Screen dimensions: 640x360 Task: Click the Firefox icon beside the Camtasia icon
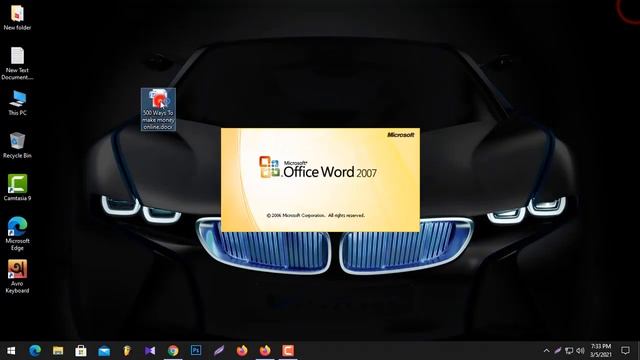click(265, 351)
